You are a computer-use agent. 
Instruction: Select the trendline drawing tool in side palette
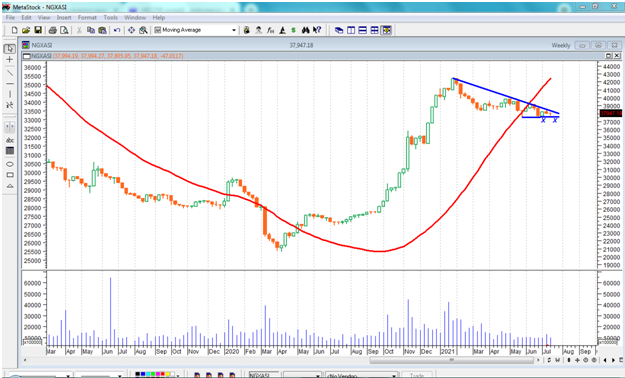(x=10, y=73)
